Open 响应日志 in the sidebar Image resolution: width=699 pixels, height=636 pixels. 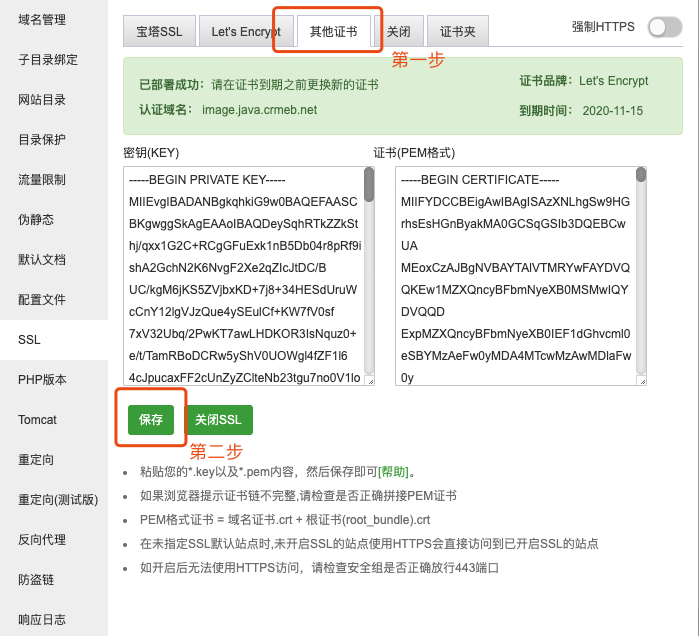[x=42, y=620]
